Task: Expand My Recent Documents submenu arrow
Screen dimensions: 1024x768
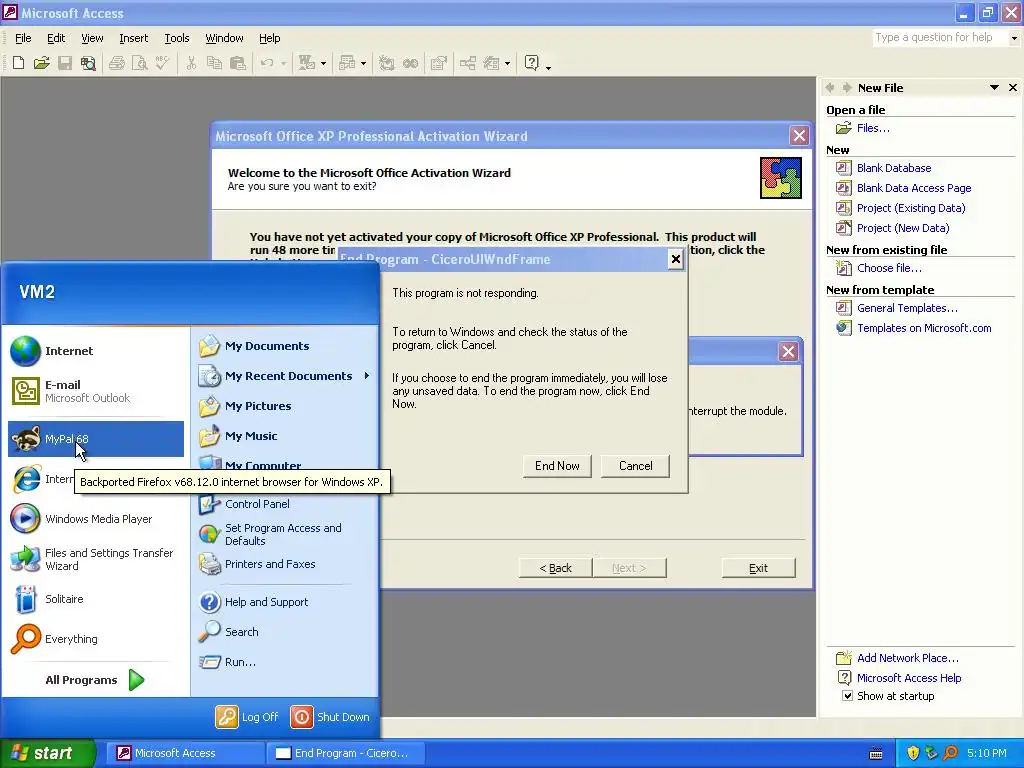Action: 367,376
